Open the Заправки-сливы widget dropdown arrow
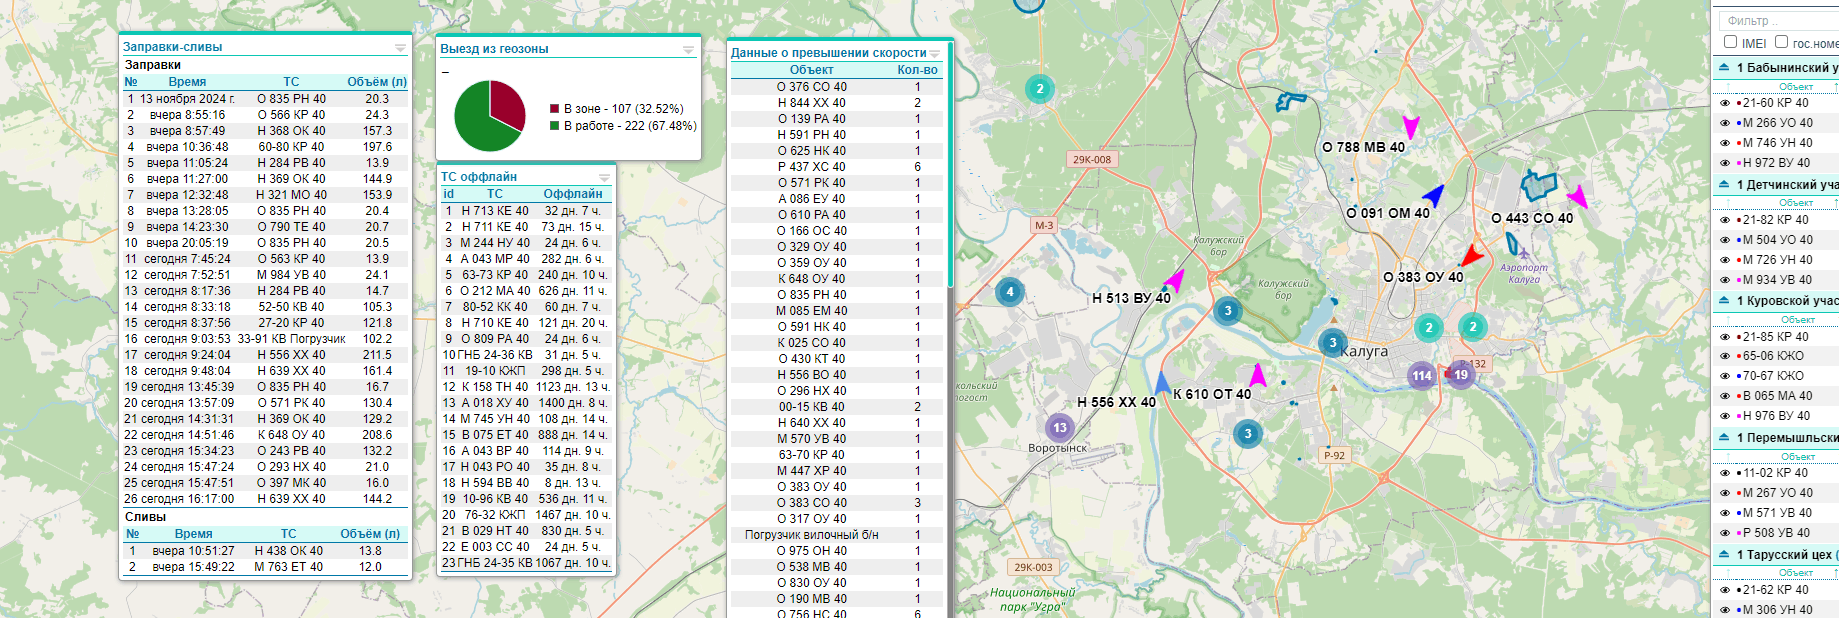Image resolution: width=1839 pixels, height=618 pixels. point(400,48)
